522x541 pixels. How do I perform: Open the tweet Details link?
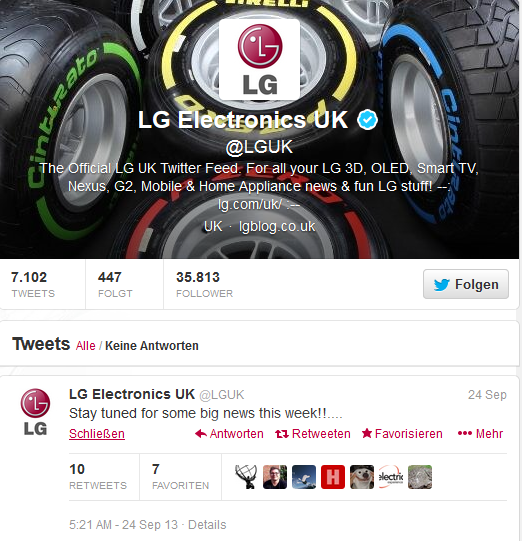(207, 525)
